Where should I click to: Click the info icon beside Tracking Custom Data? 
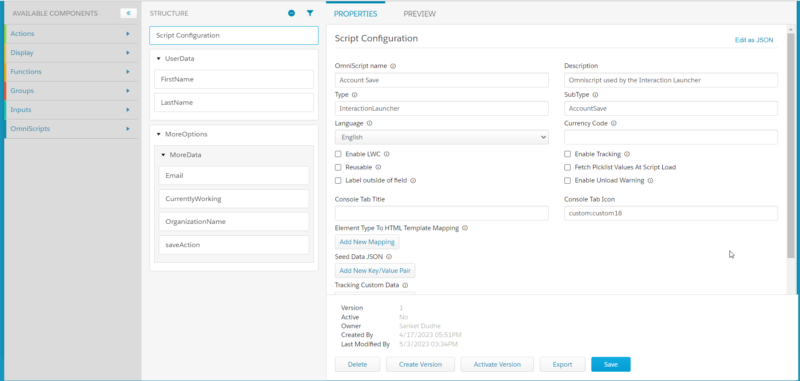click(x=406, y=285)
